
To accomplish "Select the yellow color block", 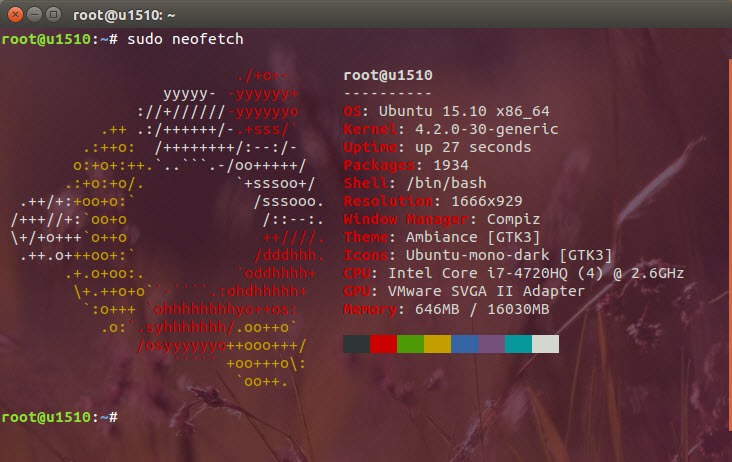I will pyautogui.click(x=437, y=345).
